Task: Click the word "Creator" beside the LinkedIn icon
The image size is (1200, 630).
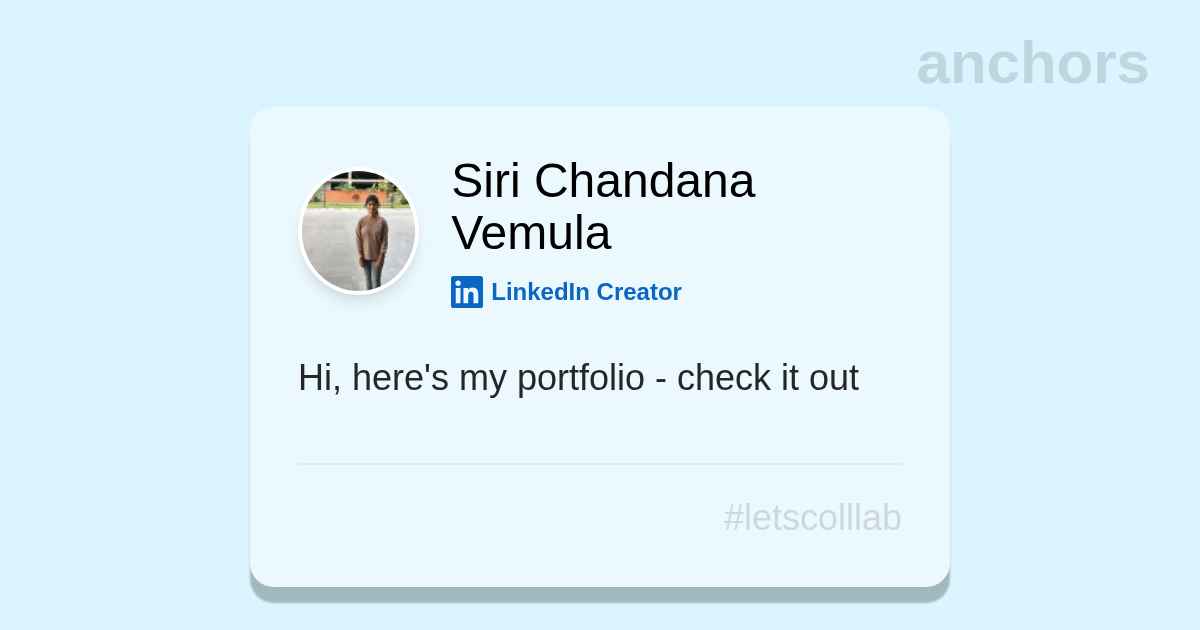Action: click(x=639, y=292)
